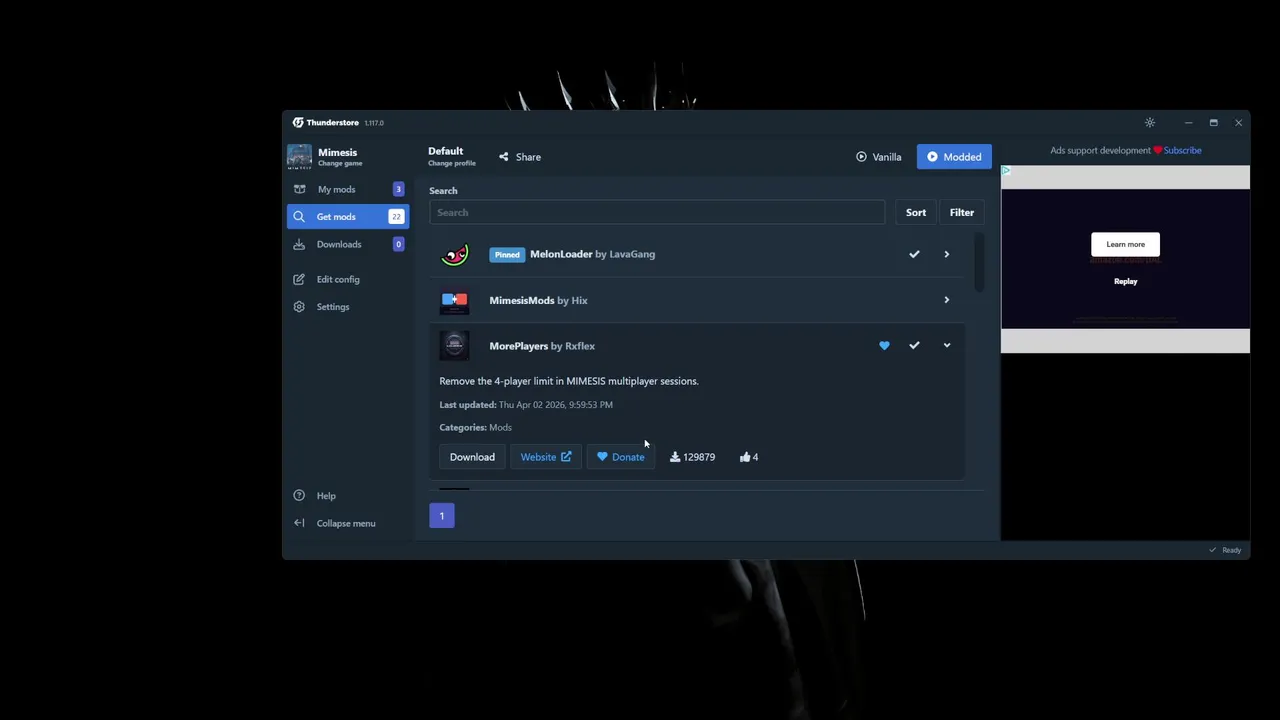Click the MorePlayers mod icon

[454, 346]
